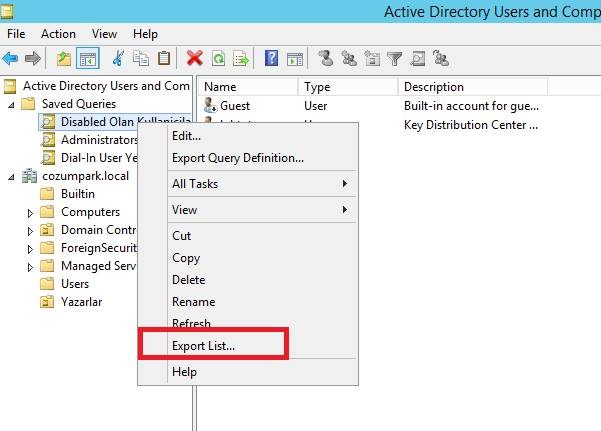
Task: Click the Create new user icon
Action: pos(326,58)
